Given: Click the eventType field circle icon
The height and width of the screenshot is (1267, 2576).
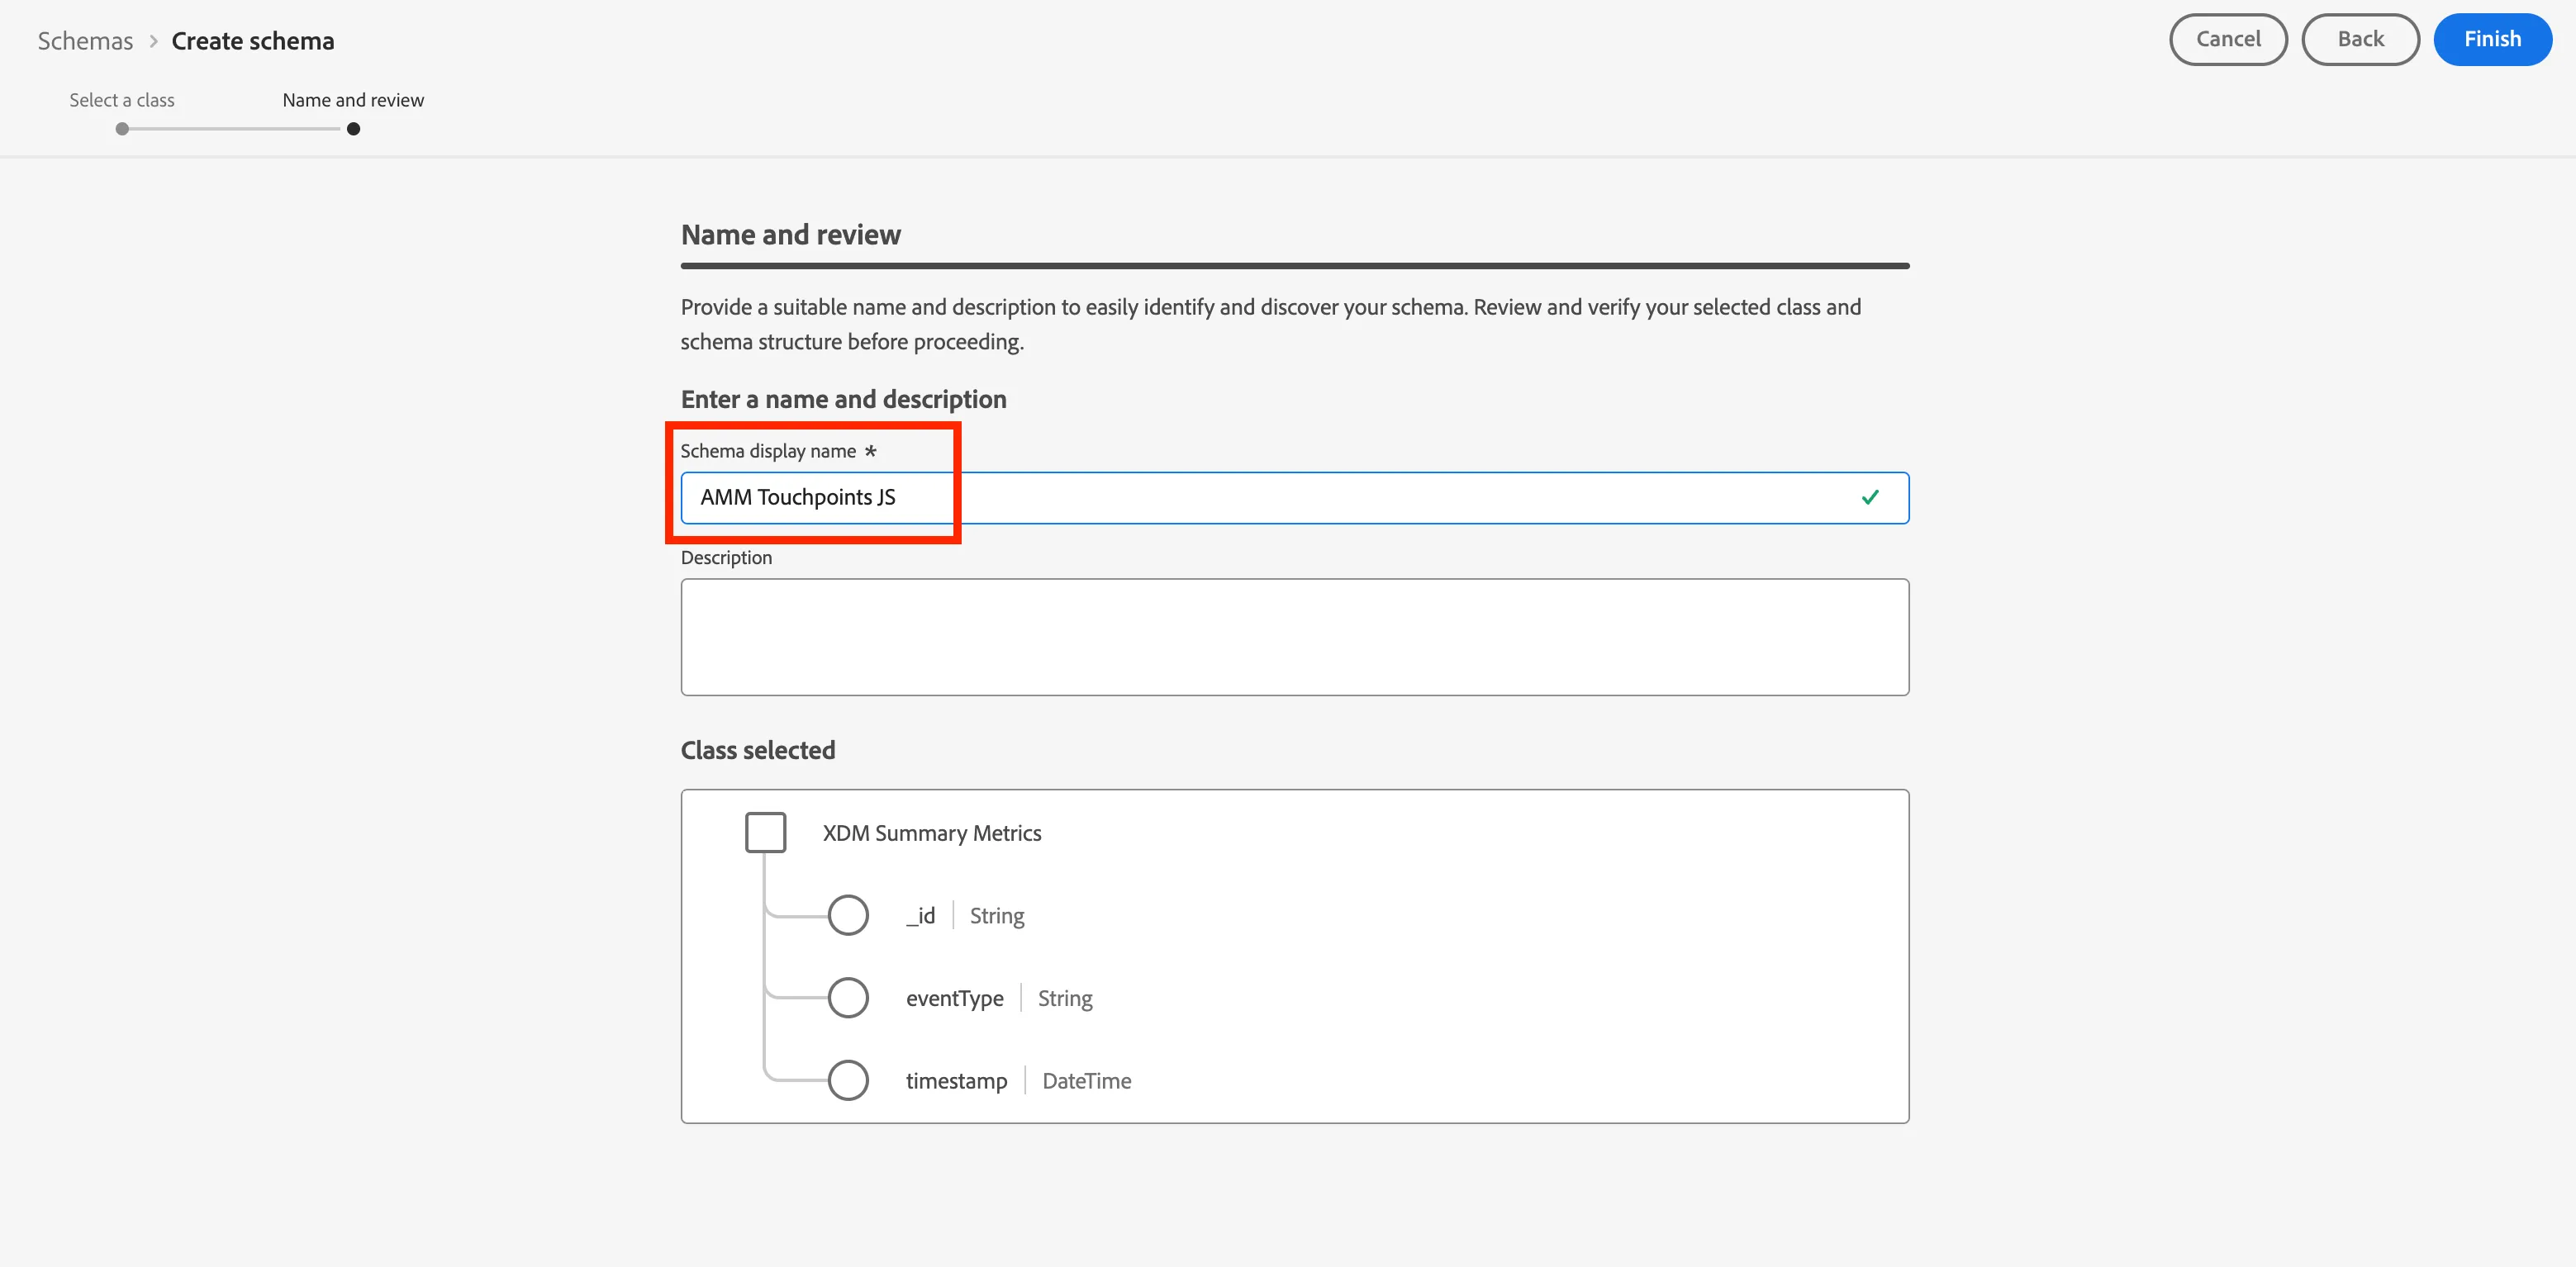Looking at the screenshot, I should coord(848,998).
